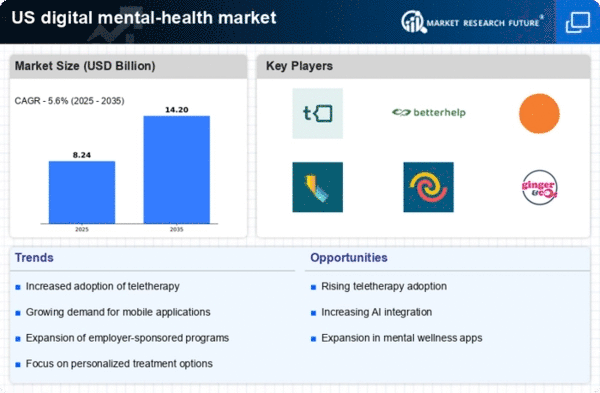Click 'Increased adoption of teletherapy'

[x=103, y=286]
